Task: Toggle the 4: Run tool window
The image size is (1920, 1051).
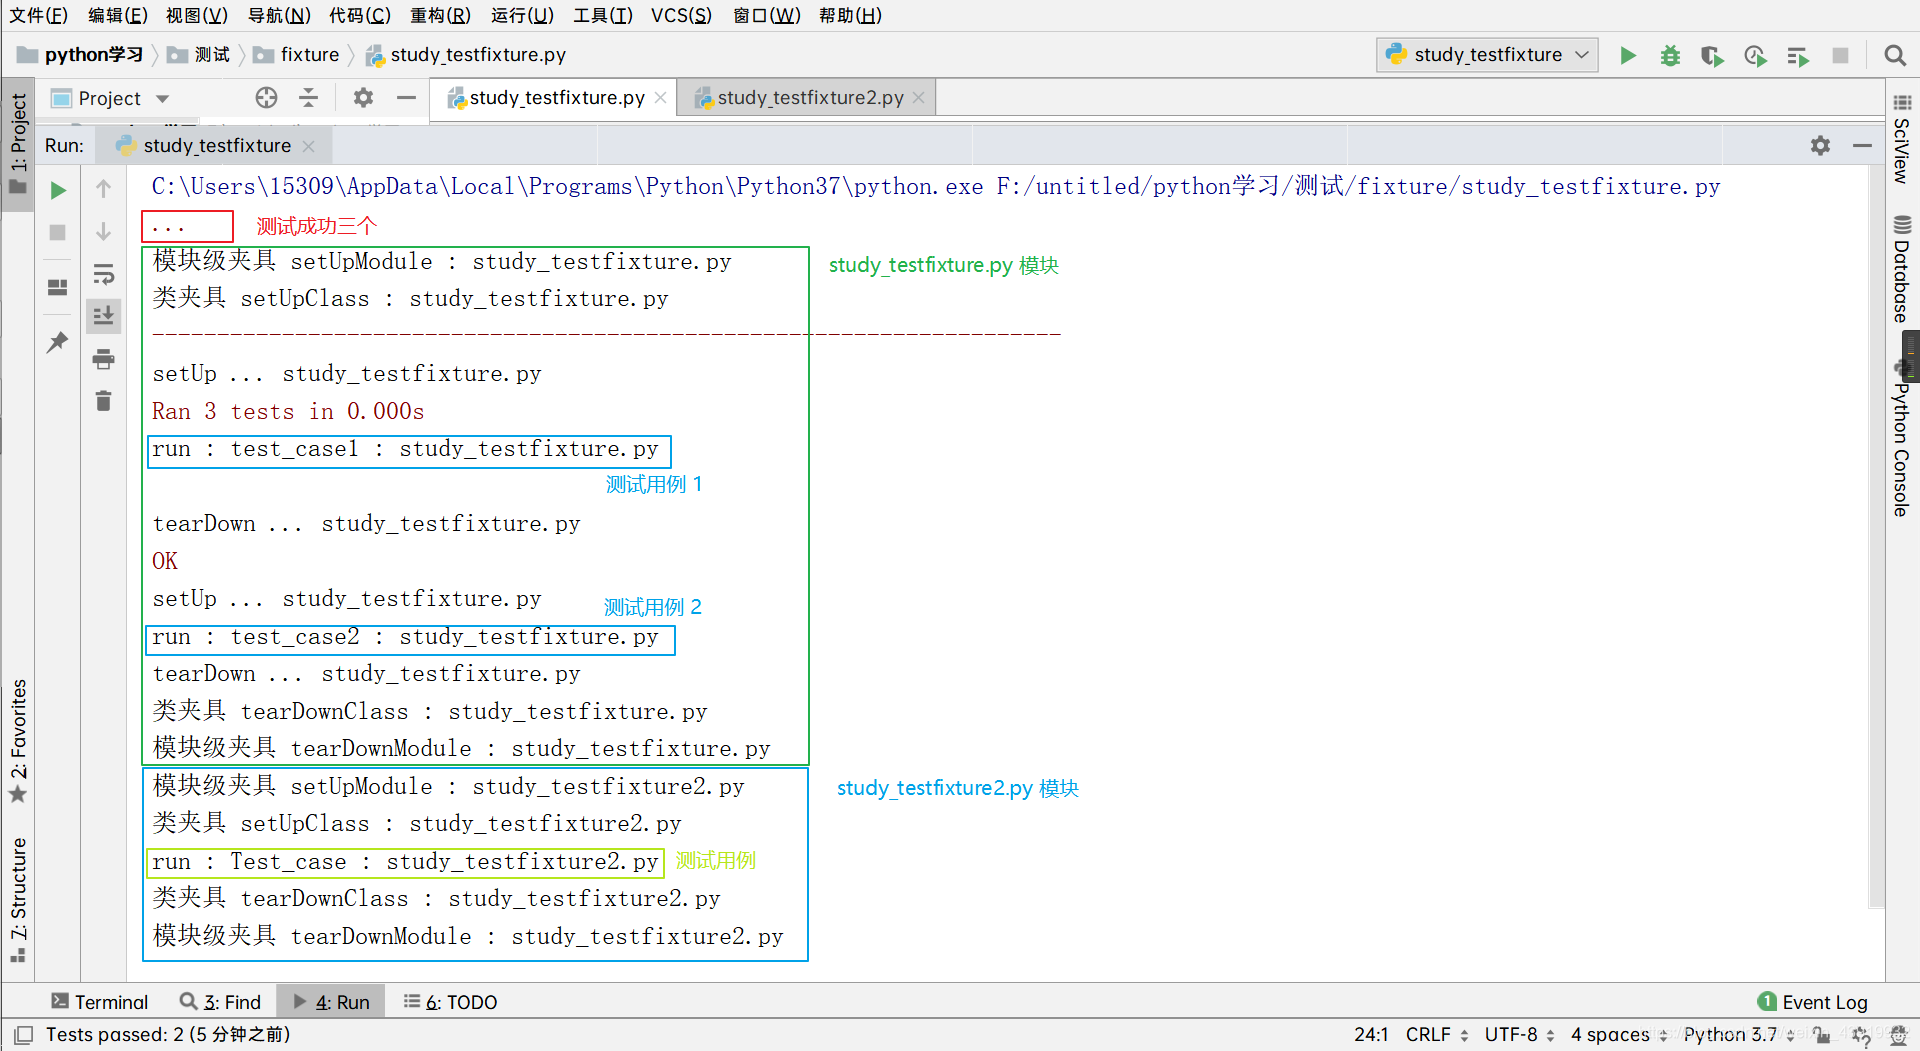Action: [331, 1002]
